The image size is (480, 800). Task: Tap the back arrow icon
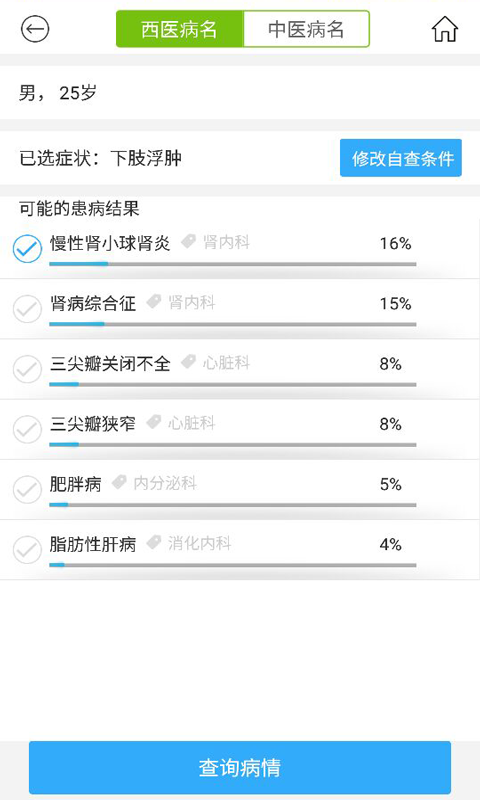point(35,29)
